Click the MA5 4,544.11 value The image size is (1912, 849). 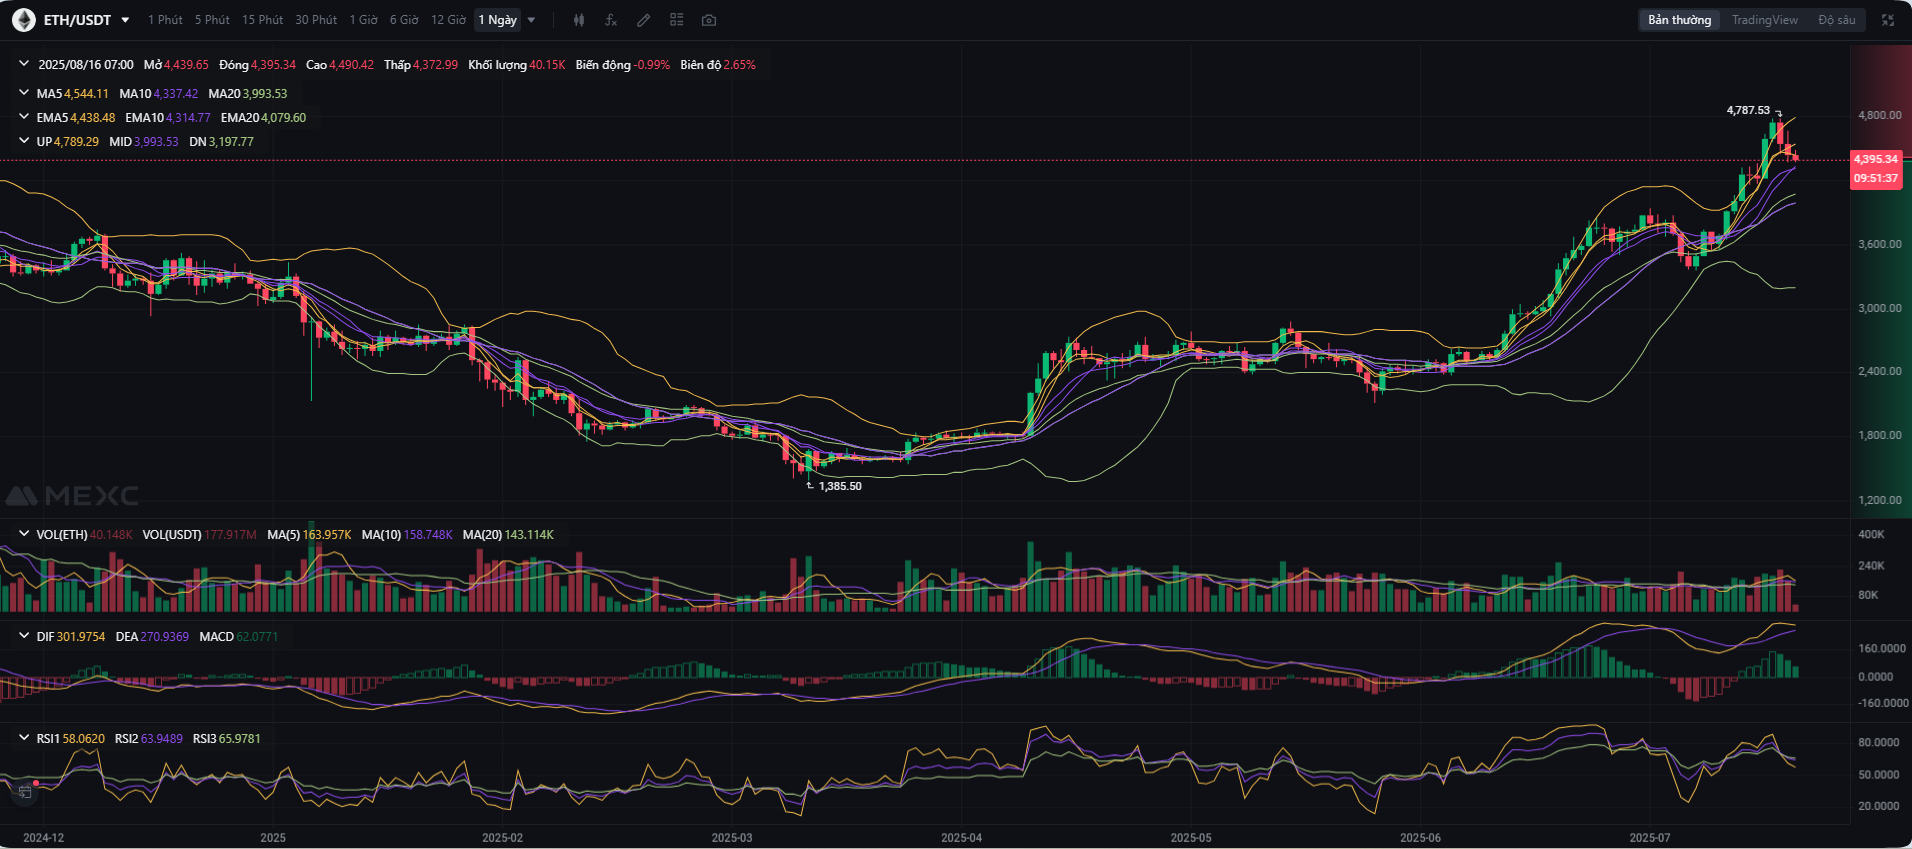click(87, 94)
